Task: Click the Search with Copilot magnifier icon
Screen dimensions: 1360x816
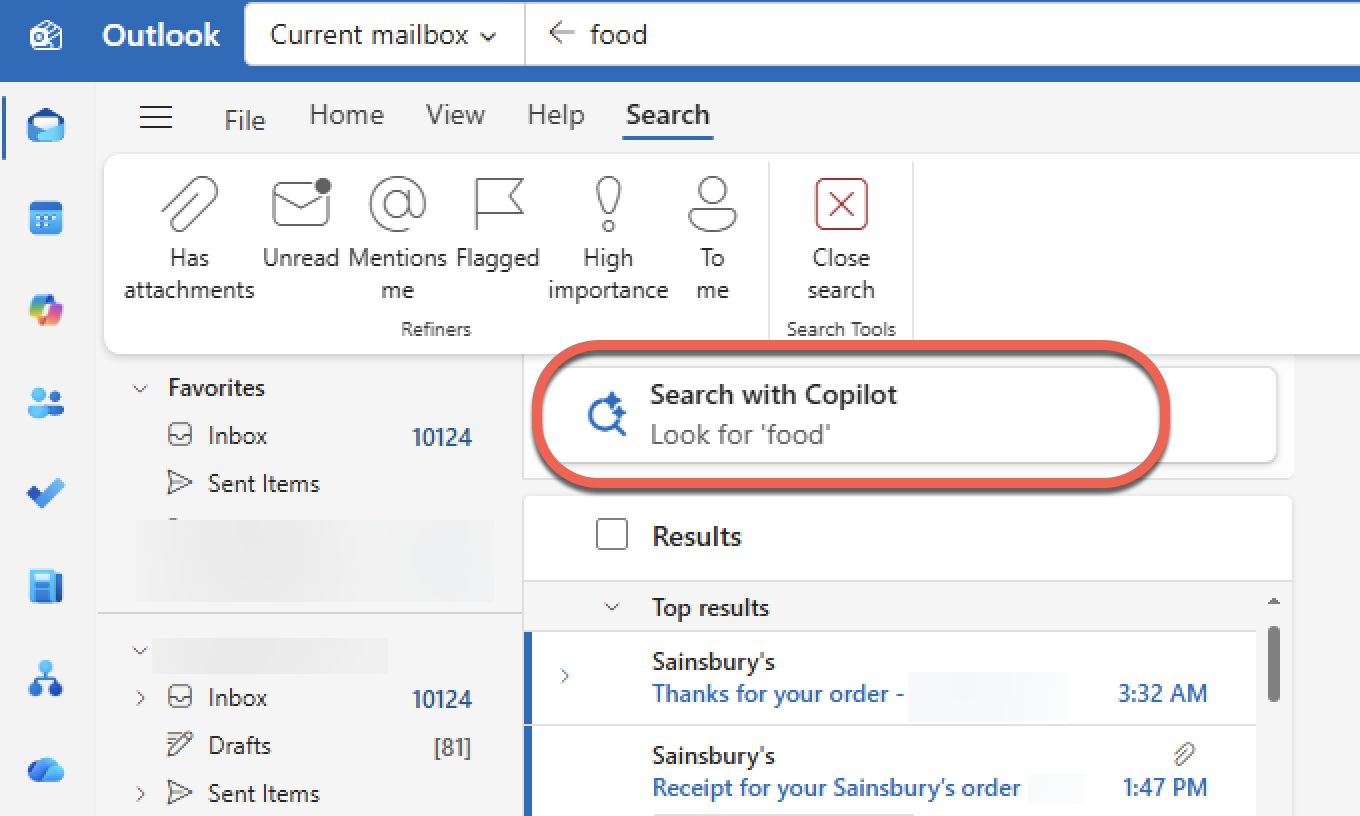Action: (607, 415)
